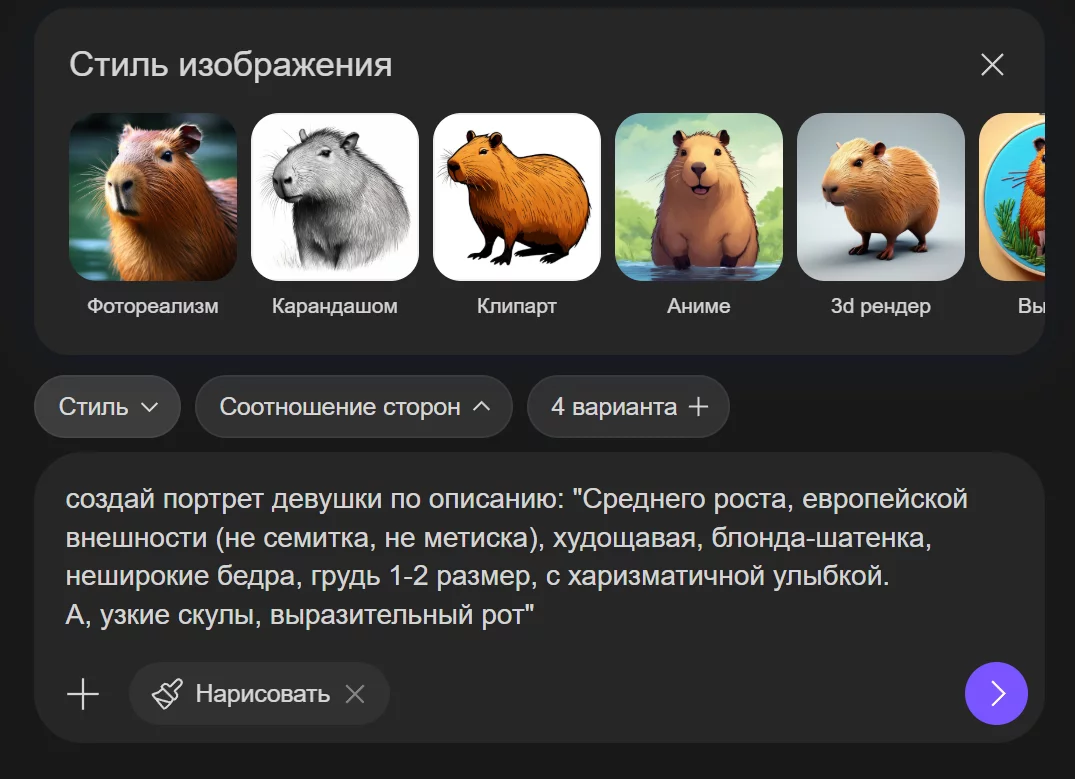
Task: Choose the Карандашом pencil style image
Action: pyautogui.click(x=335, y=197)
